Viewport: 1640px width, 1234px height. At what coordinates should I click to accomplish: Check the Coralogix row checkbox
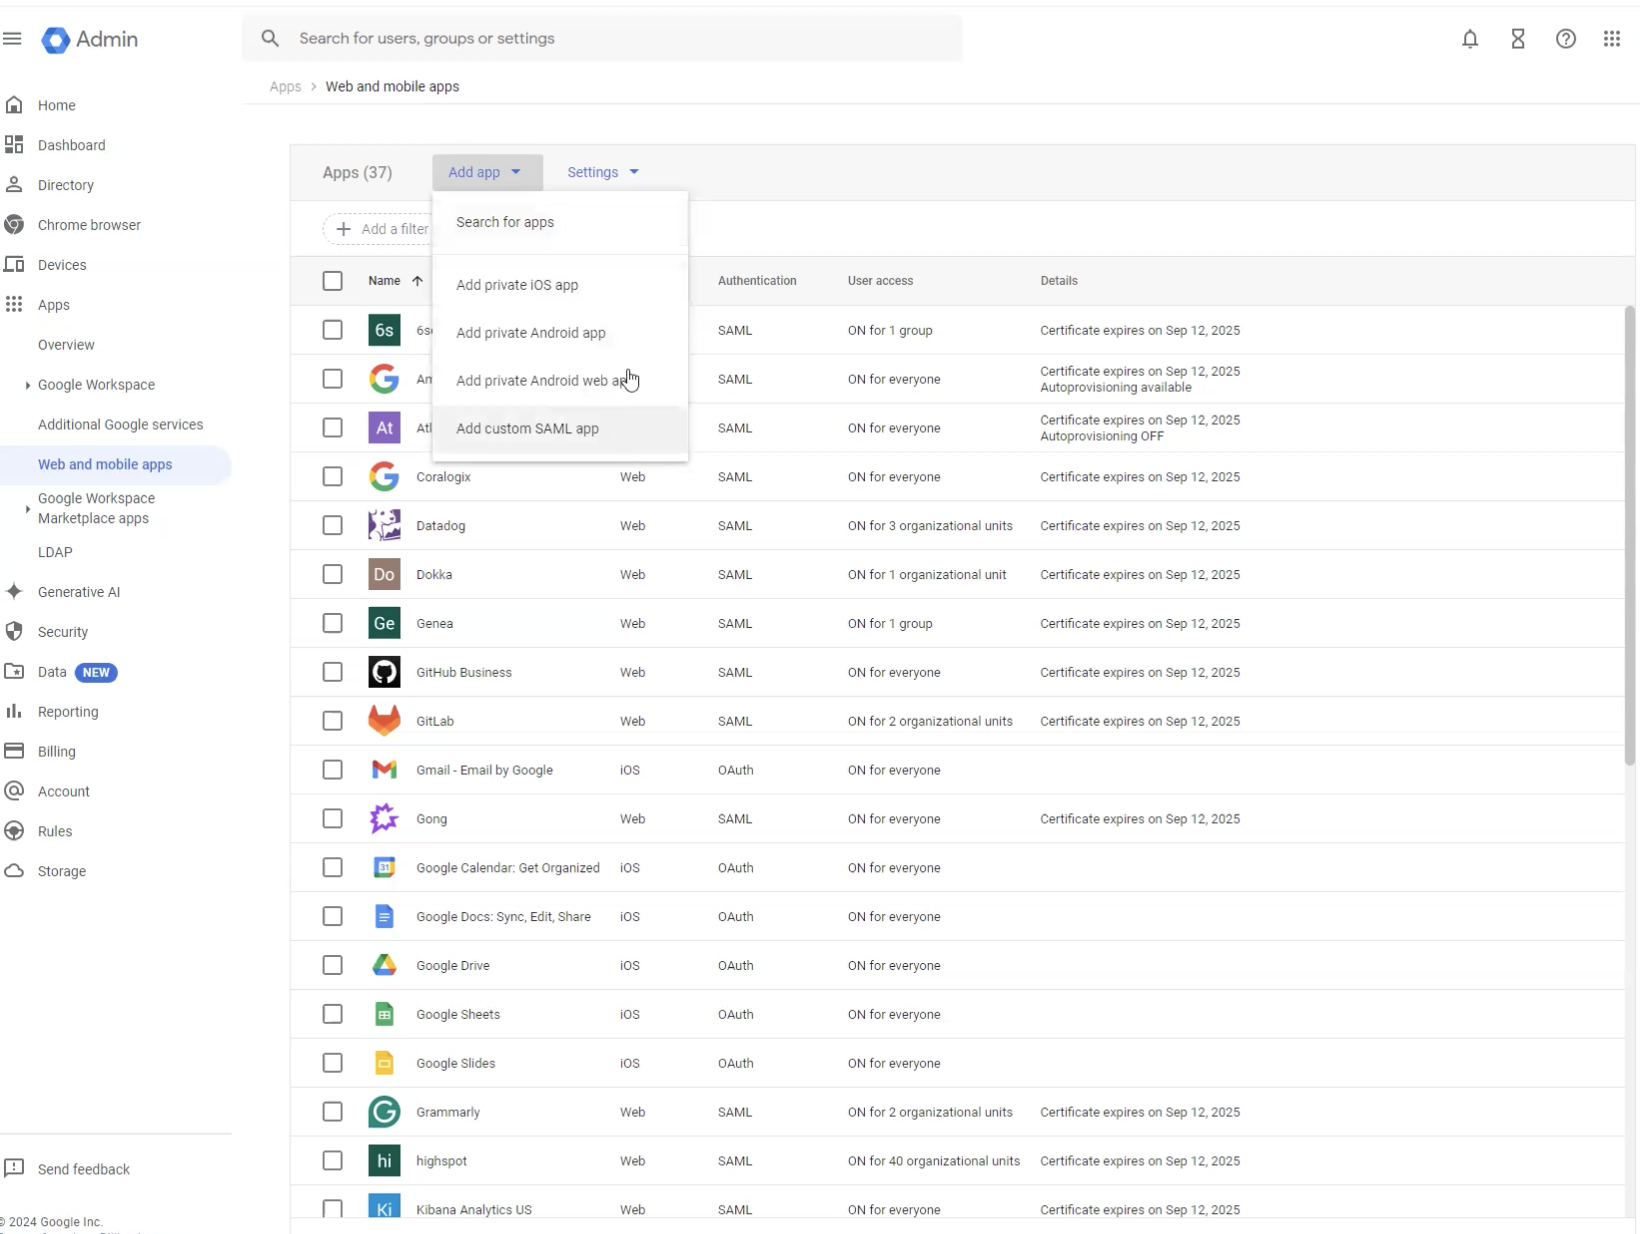[x=333, y=477]
